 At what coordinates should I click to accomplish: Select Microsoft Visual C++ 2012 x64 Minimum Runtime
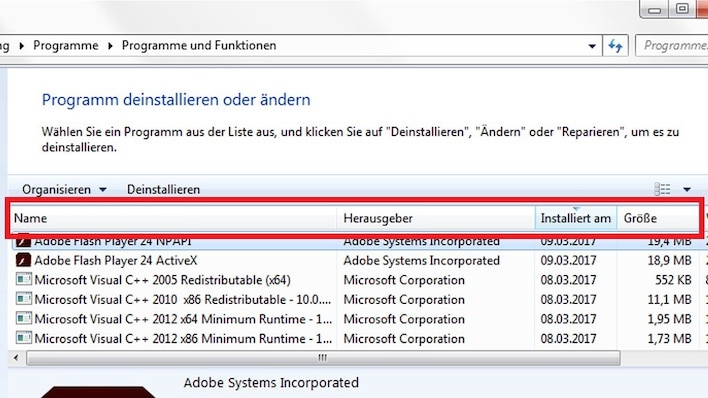click(x=183, y=319)
